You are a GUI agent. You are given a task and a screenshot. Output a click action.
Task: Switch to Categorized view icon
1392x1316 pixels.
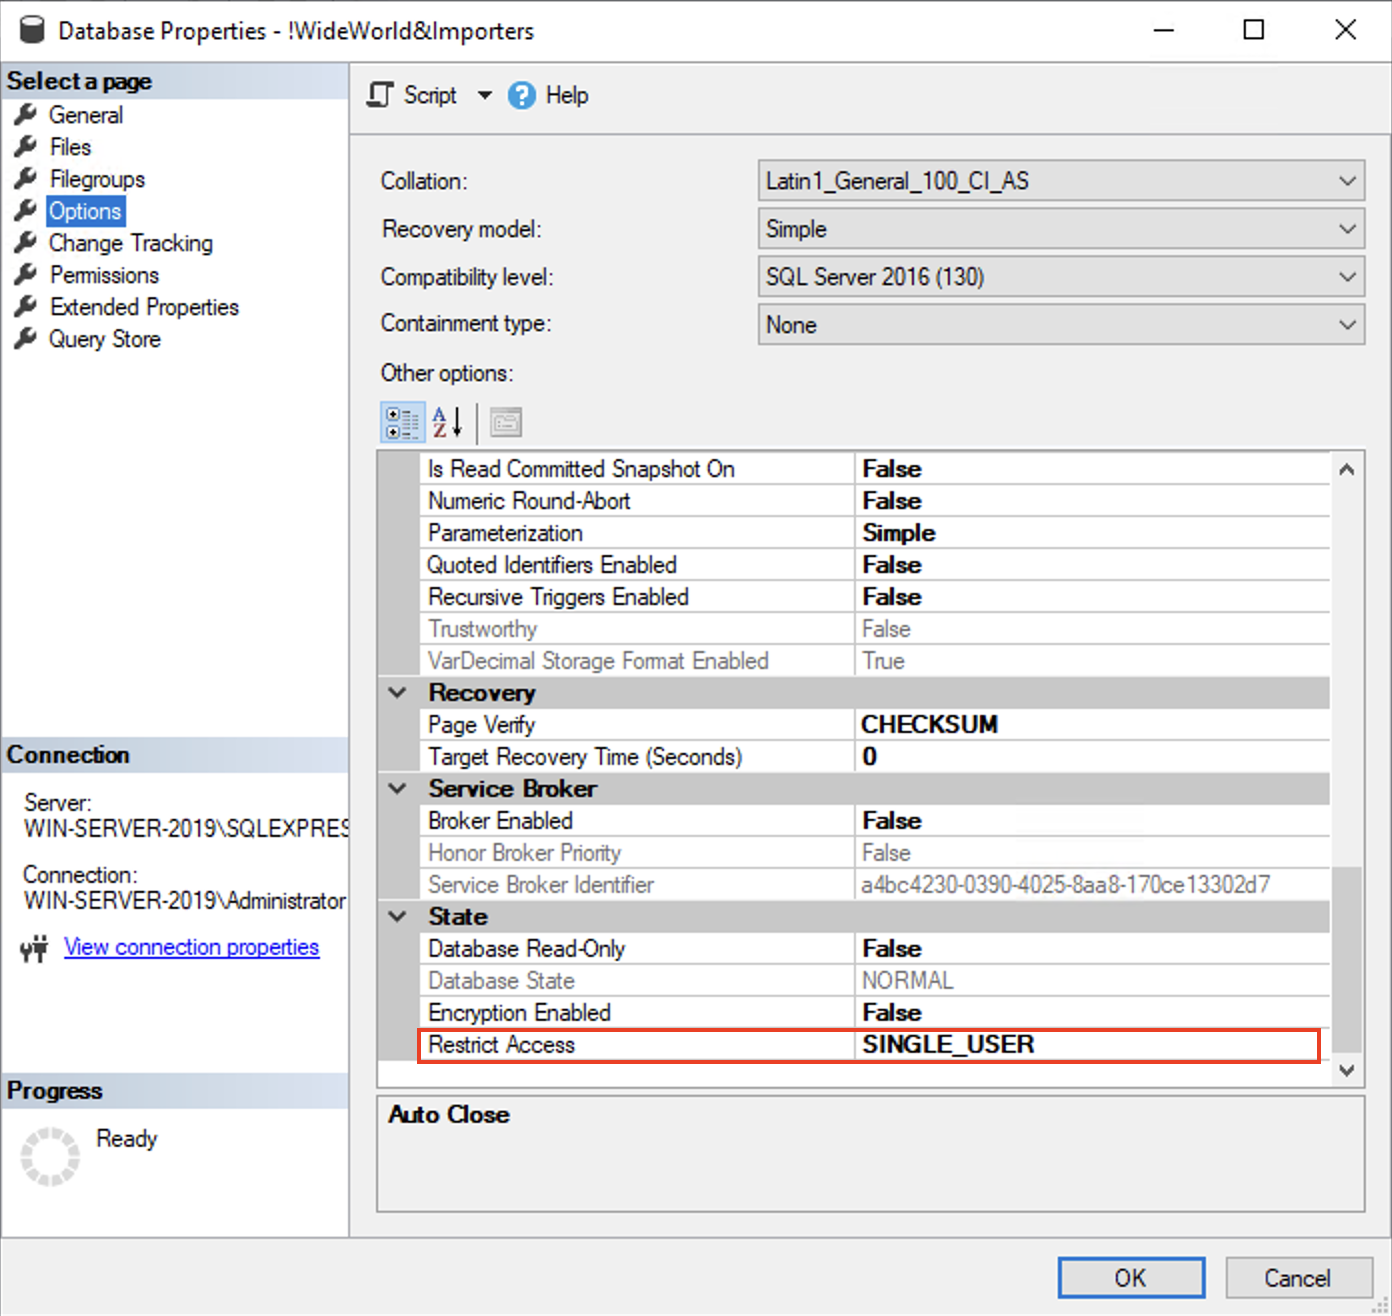click(x=402, y=422)
